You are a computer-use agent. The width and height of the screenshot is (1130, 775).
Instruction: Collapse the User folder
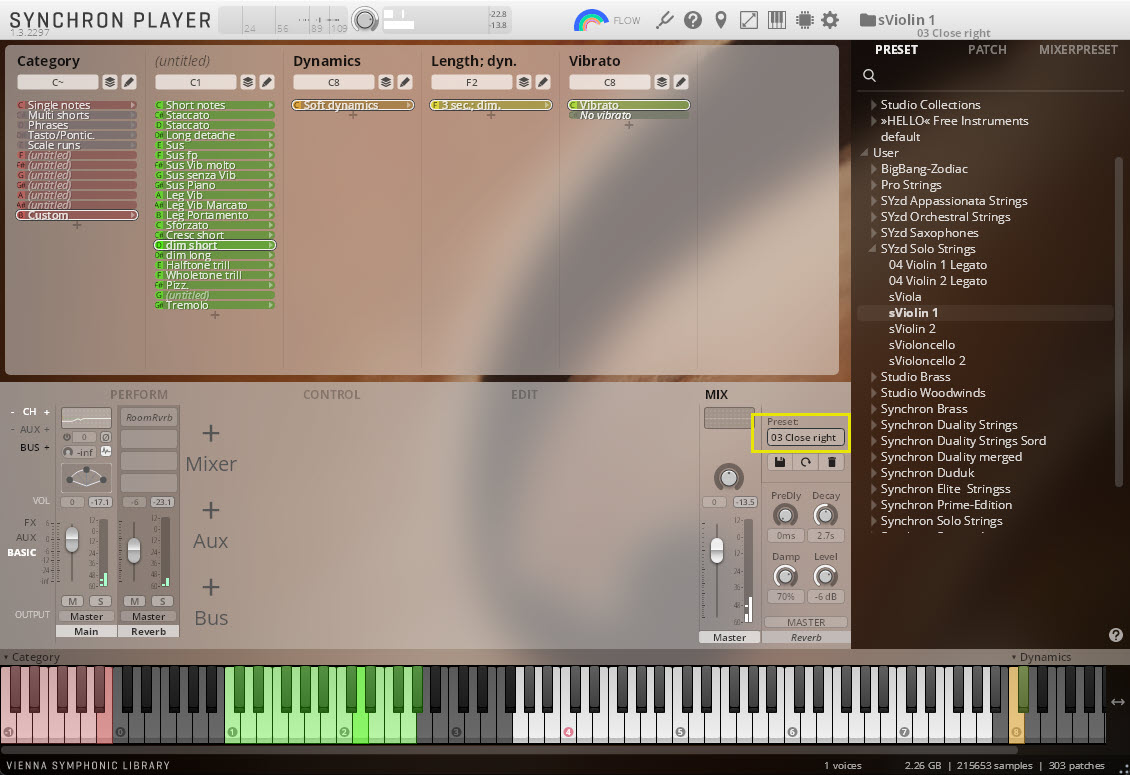point(865,153)
